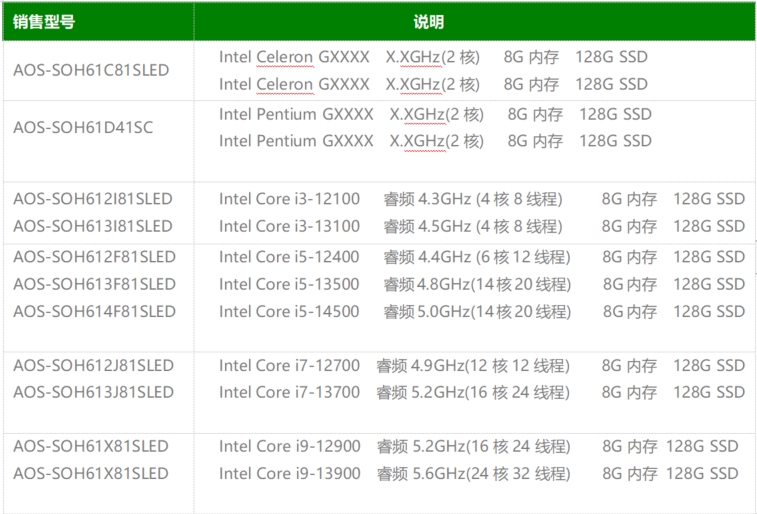Select the AOS-SOH612F81SLED model entry
757x514 pixels.
[94, 257]
